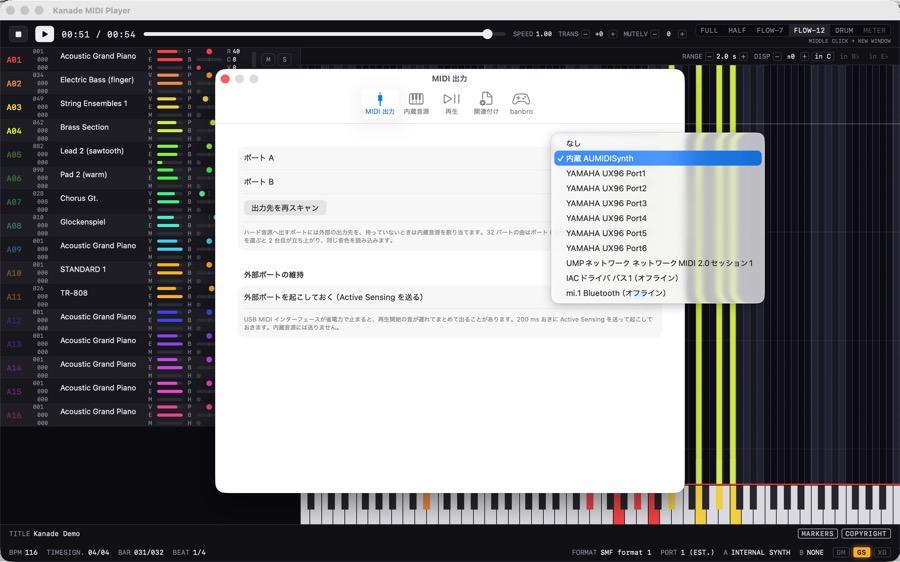
Task: Choose 内蔵 AUMIDISynth in the port menu
Action: [658, 158]
